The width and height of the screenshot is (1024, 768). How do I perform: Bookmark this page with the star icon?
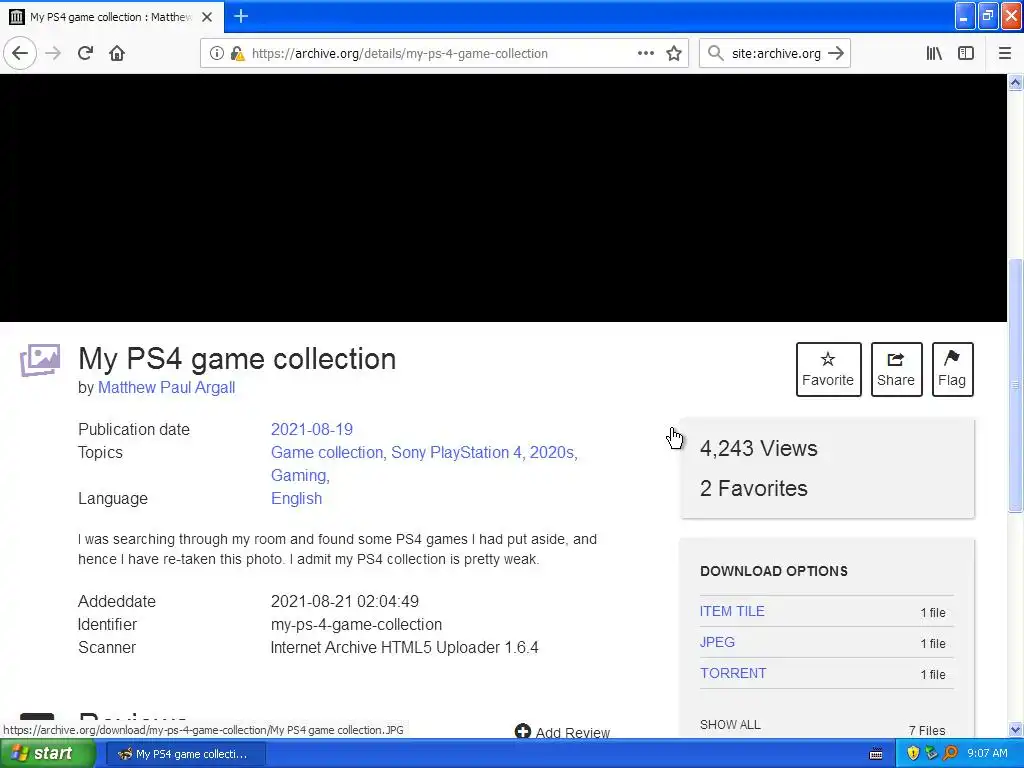(674, 53)
